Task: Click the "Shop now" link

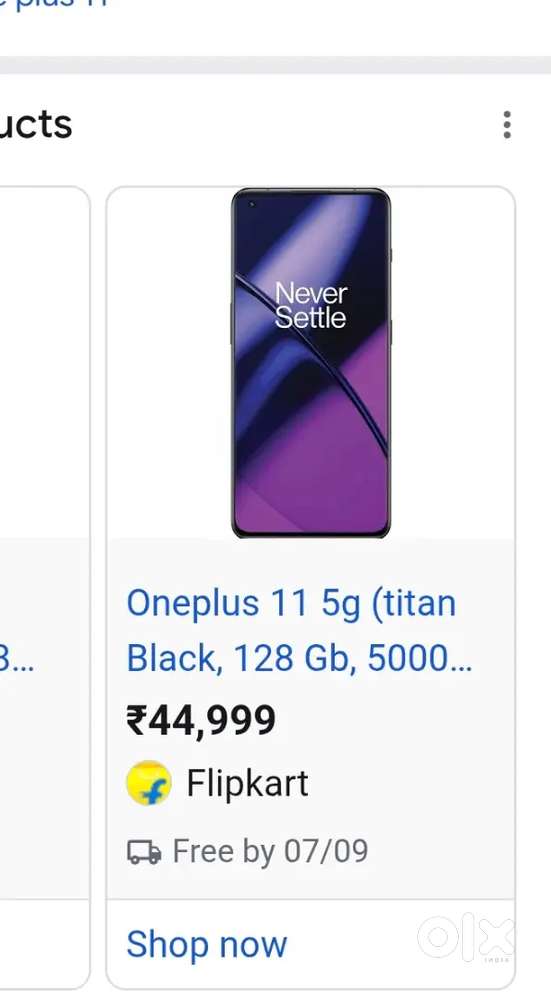Action: click(207, 944)
